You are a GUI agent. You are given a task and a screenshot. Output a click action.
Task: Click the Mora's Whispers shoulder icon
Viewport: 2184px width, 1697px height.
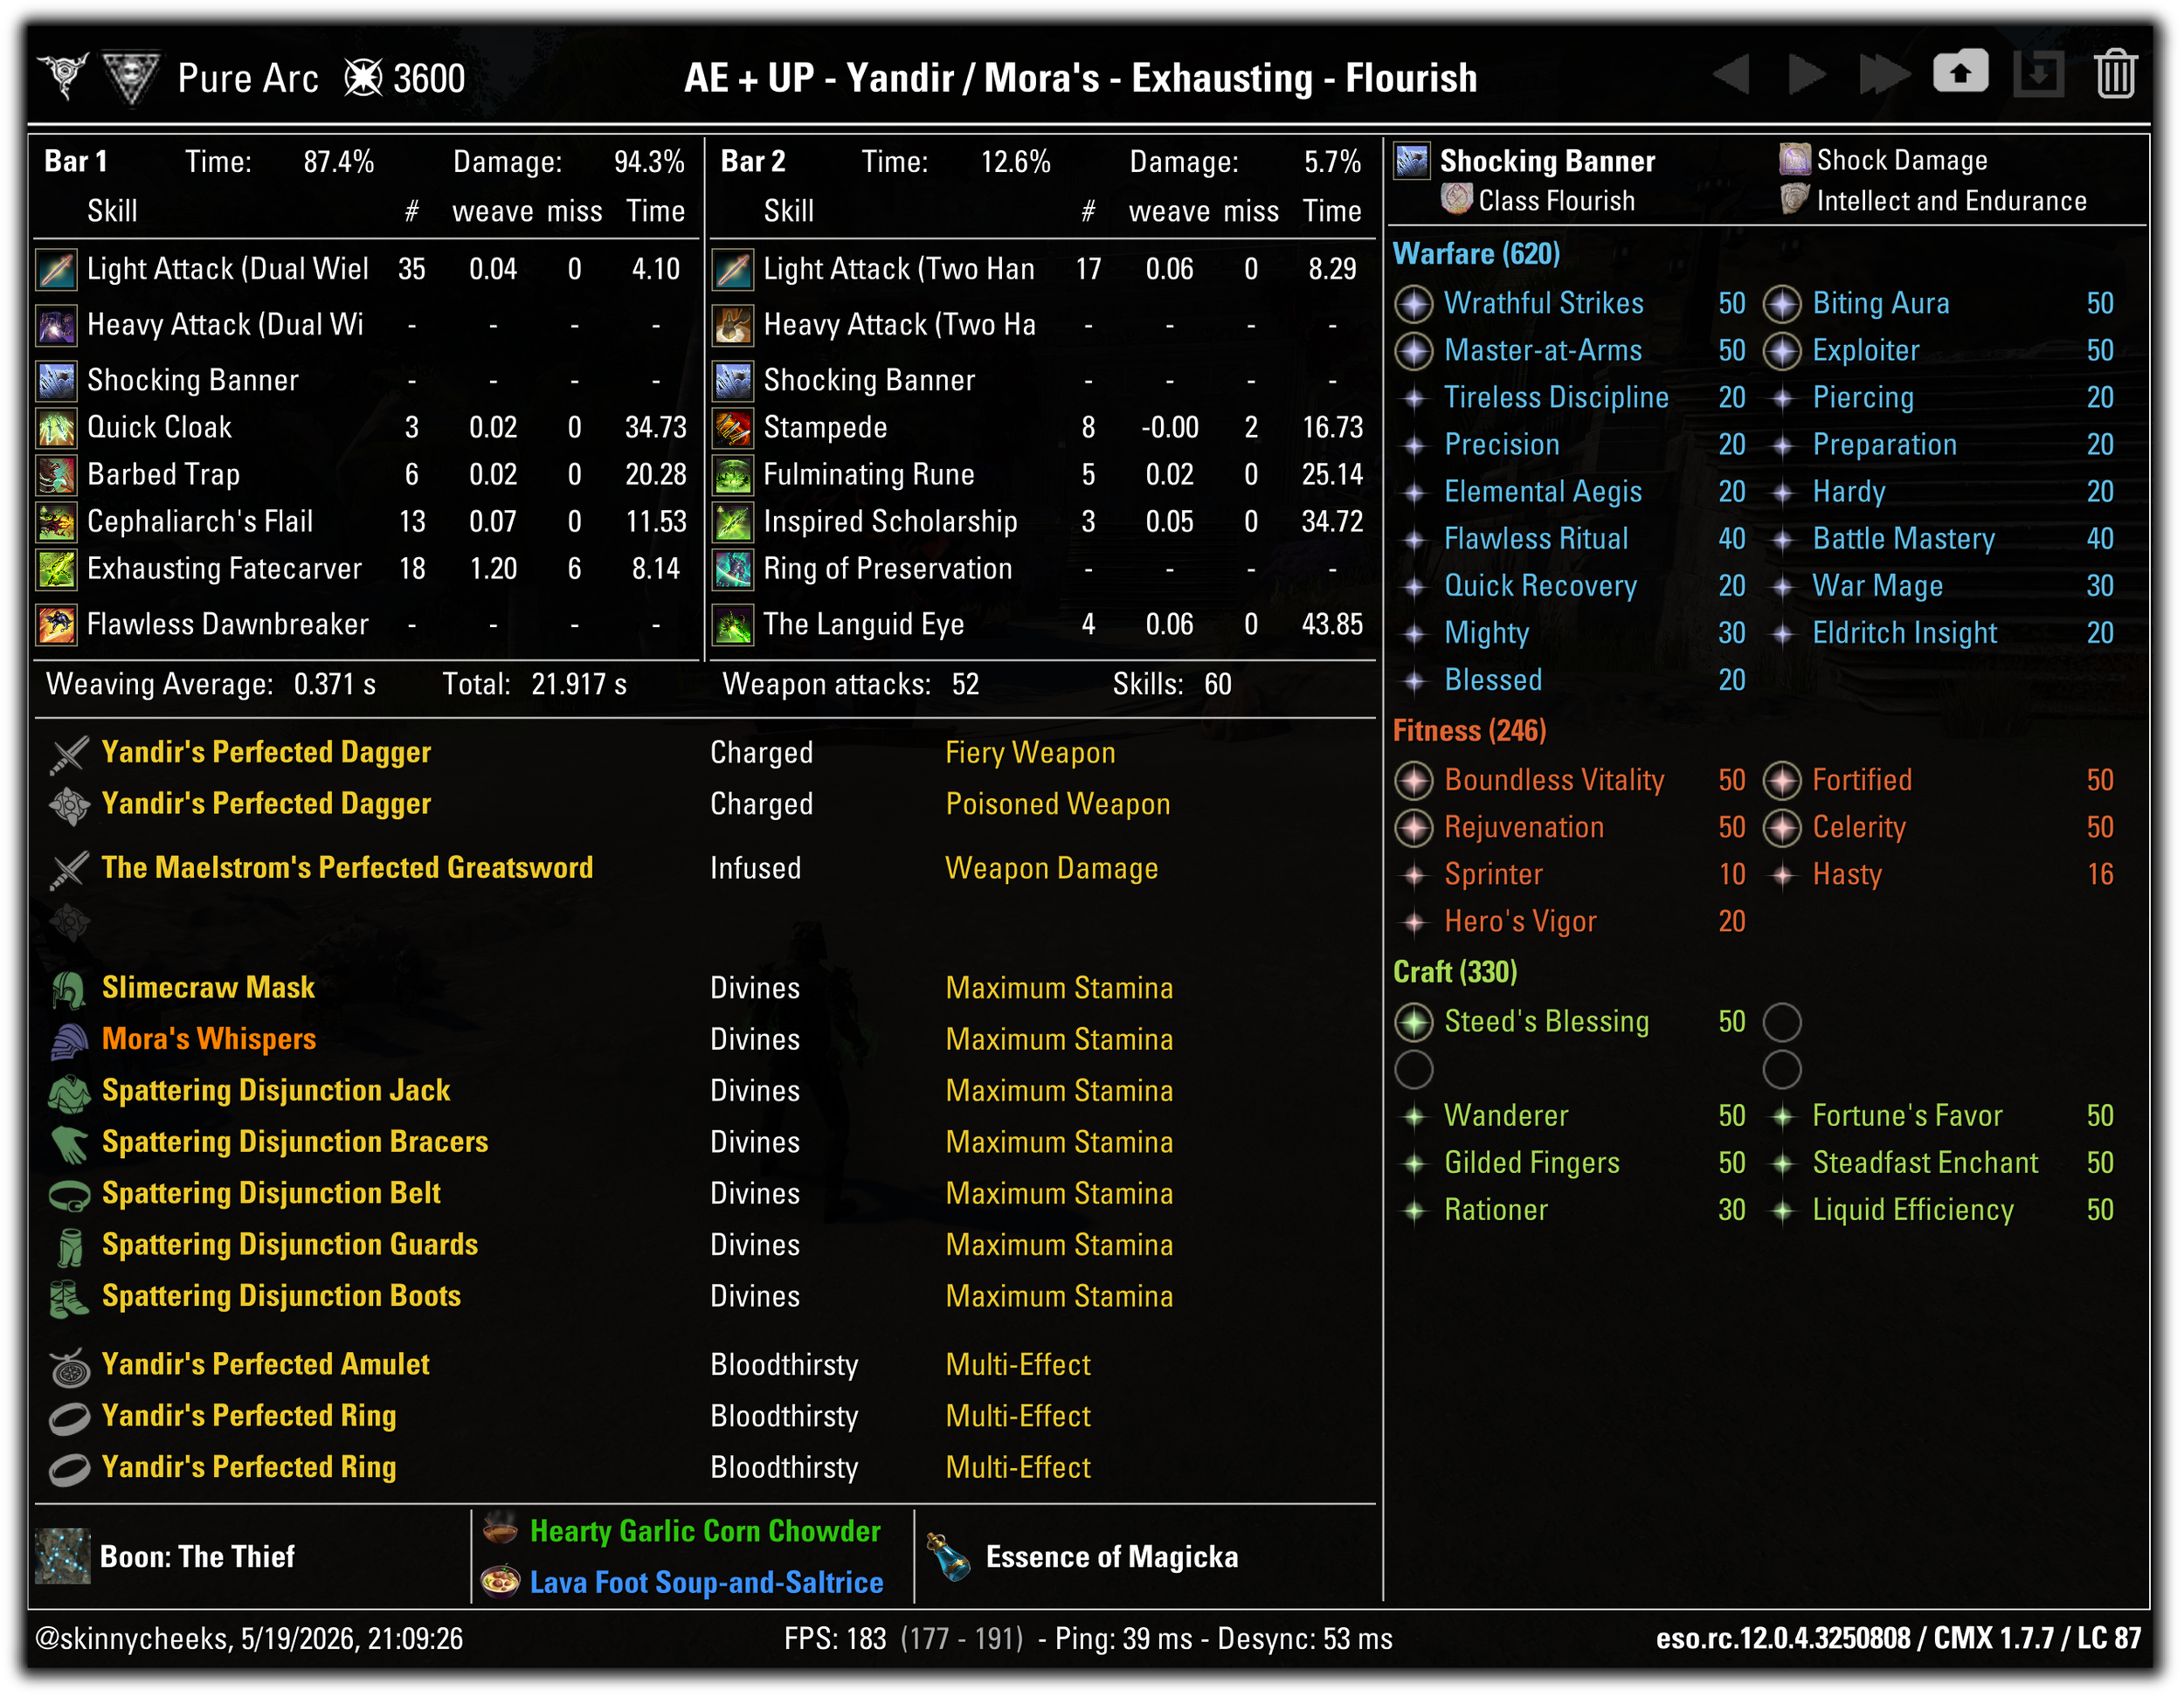click(x=69, y=1040)
